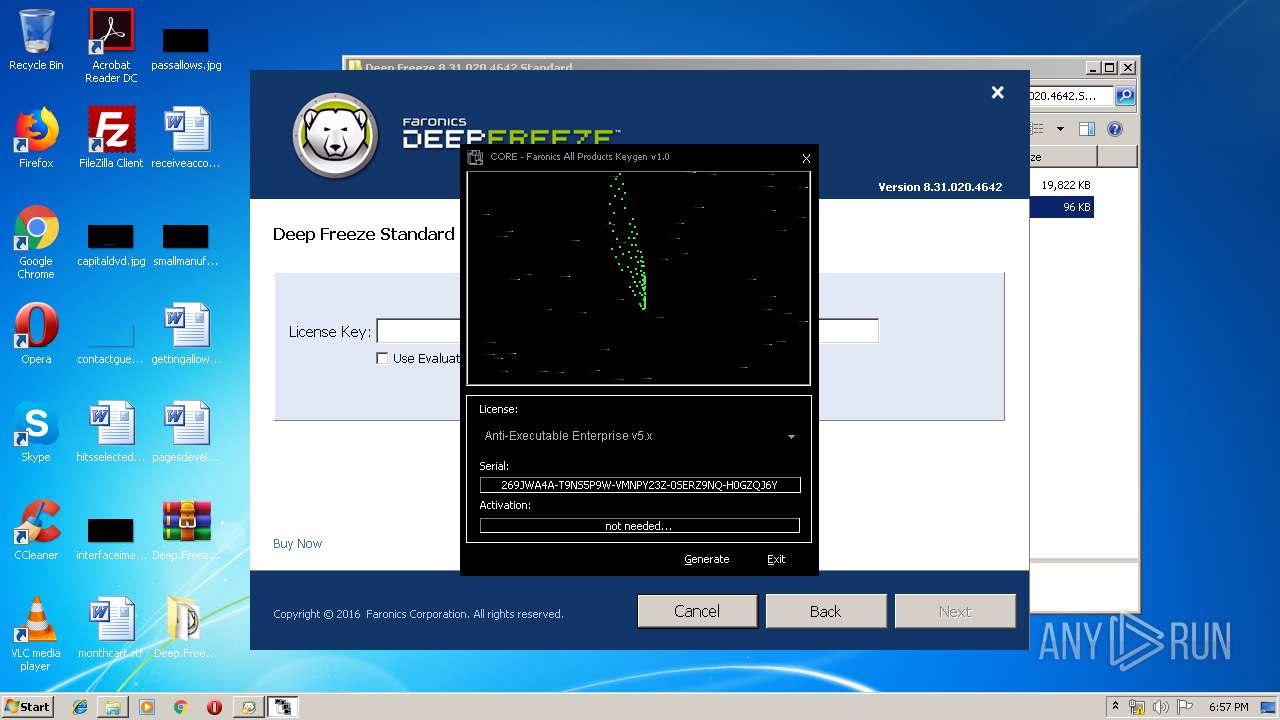Screen dimensions: 1280x720
Task: Click the Buy Now link
Action: tap(297, 544)
